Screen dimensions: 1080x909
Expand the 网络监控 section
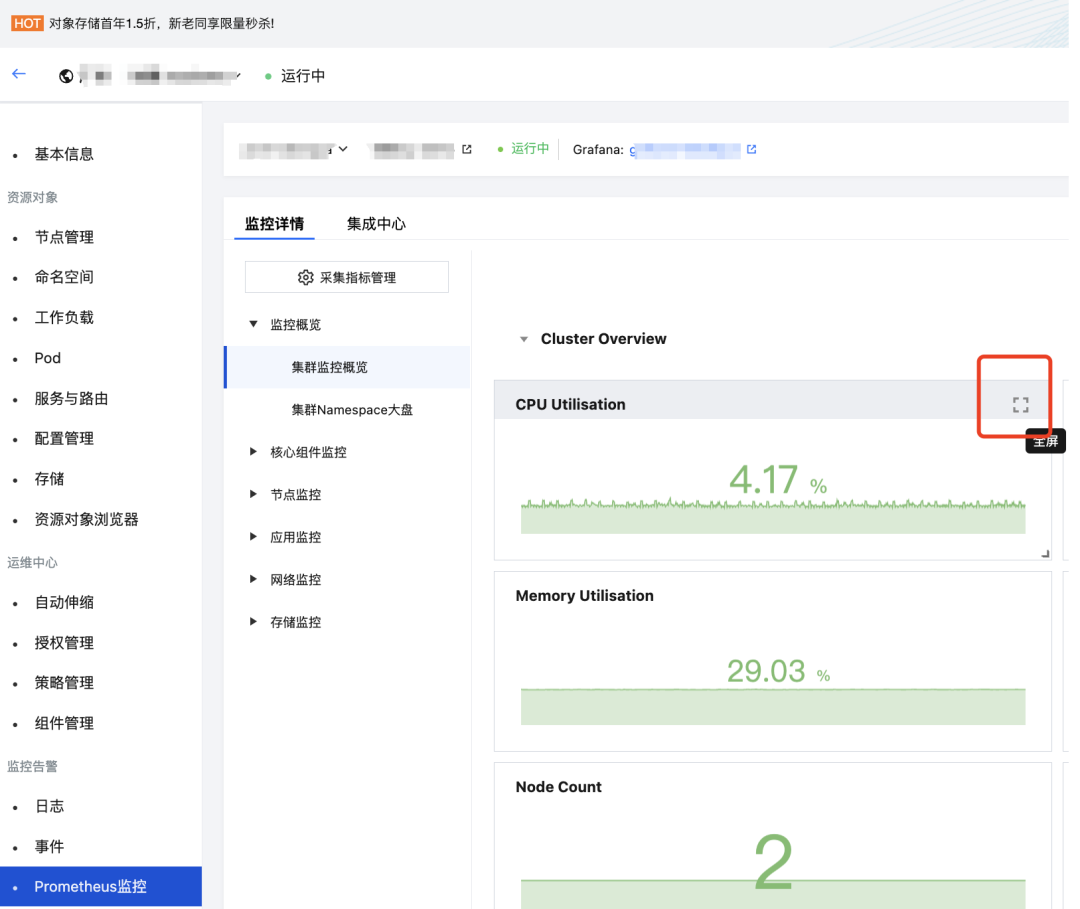pos(253,579)
